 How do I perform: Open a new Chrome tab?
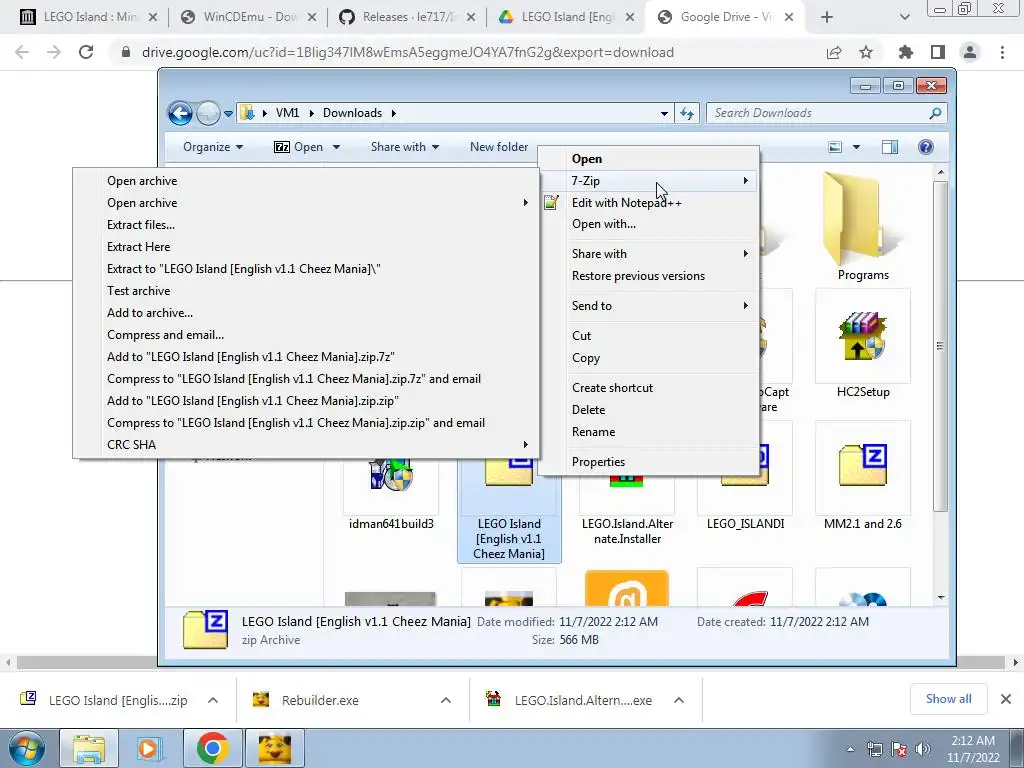point(826,17)
